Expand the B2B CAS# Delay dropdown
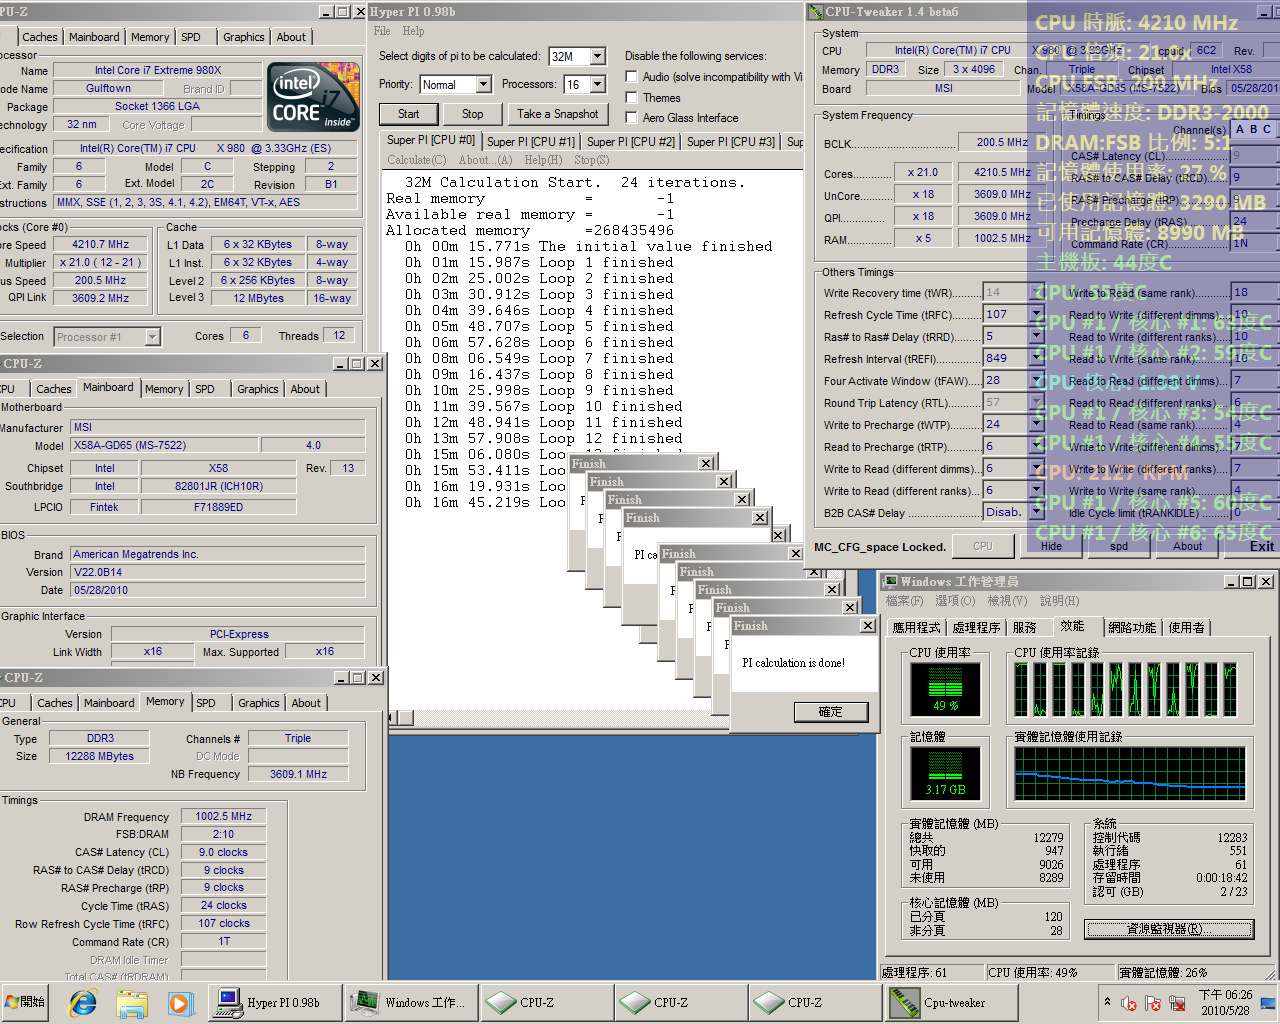The image size is (1280, 1024). coord(1036,512)
